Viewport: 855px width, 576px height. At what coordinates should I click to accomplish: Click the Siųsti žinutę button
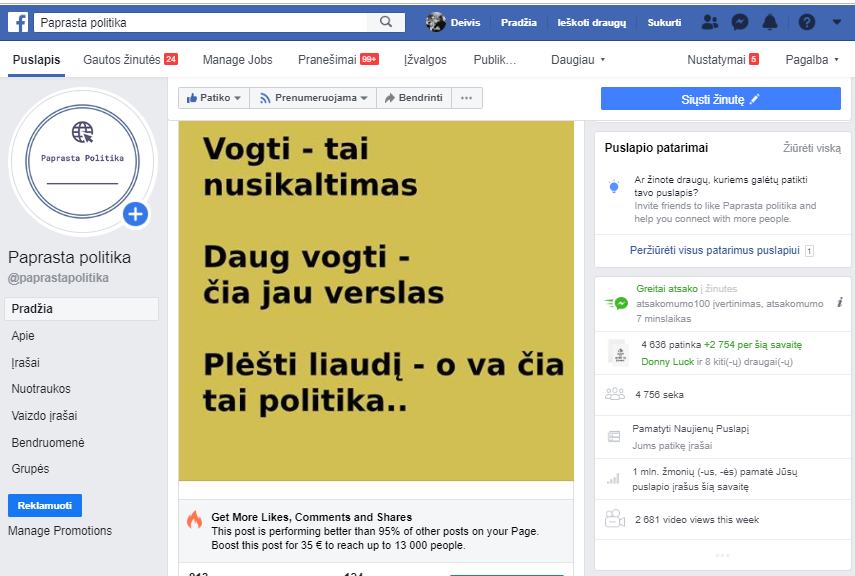(x=720, y=99)
